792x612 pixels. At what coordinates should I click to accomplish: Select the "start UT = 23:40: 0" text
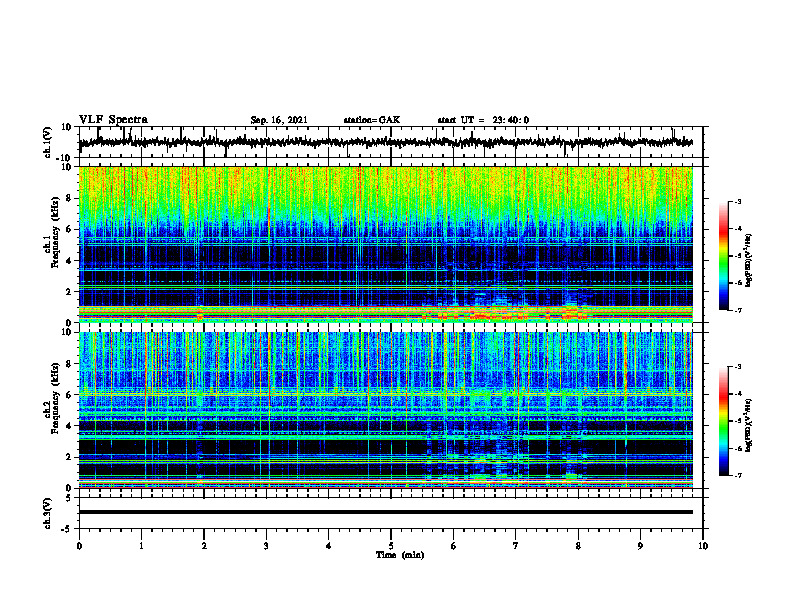pyautogui.click(x=483, y=120)
